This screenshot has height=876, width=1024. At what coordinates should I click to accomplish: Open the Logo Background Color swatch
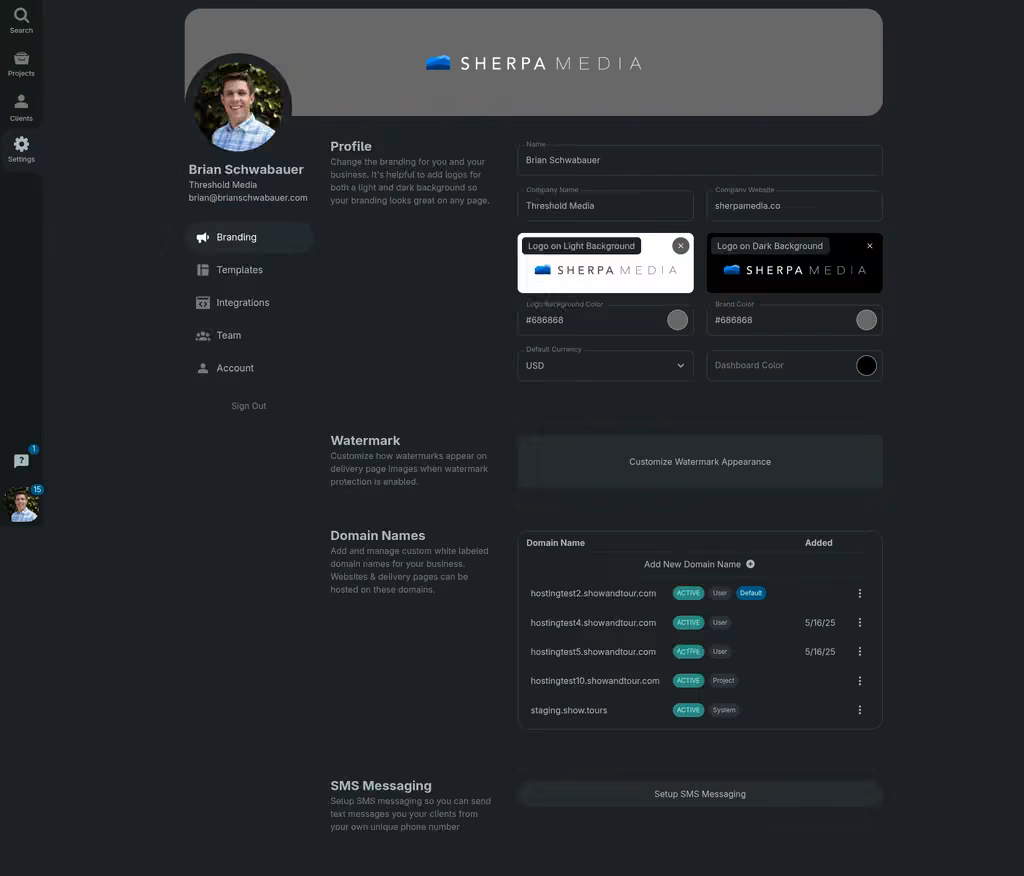point(677,320)
